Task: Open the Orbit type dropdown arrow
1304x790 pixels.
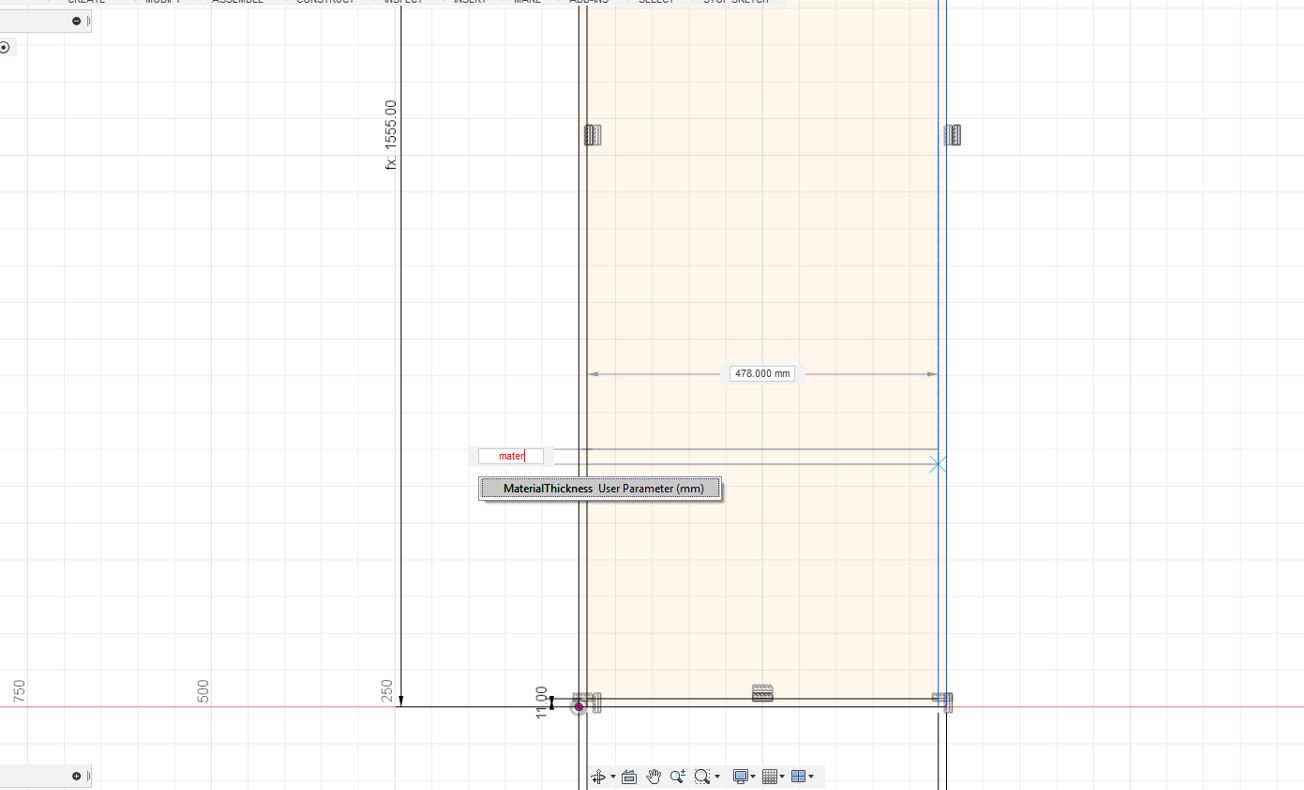Action: (x=613, y=777)
